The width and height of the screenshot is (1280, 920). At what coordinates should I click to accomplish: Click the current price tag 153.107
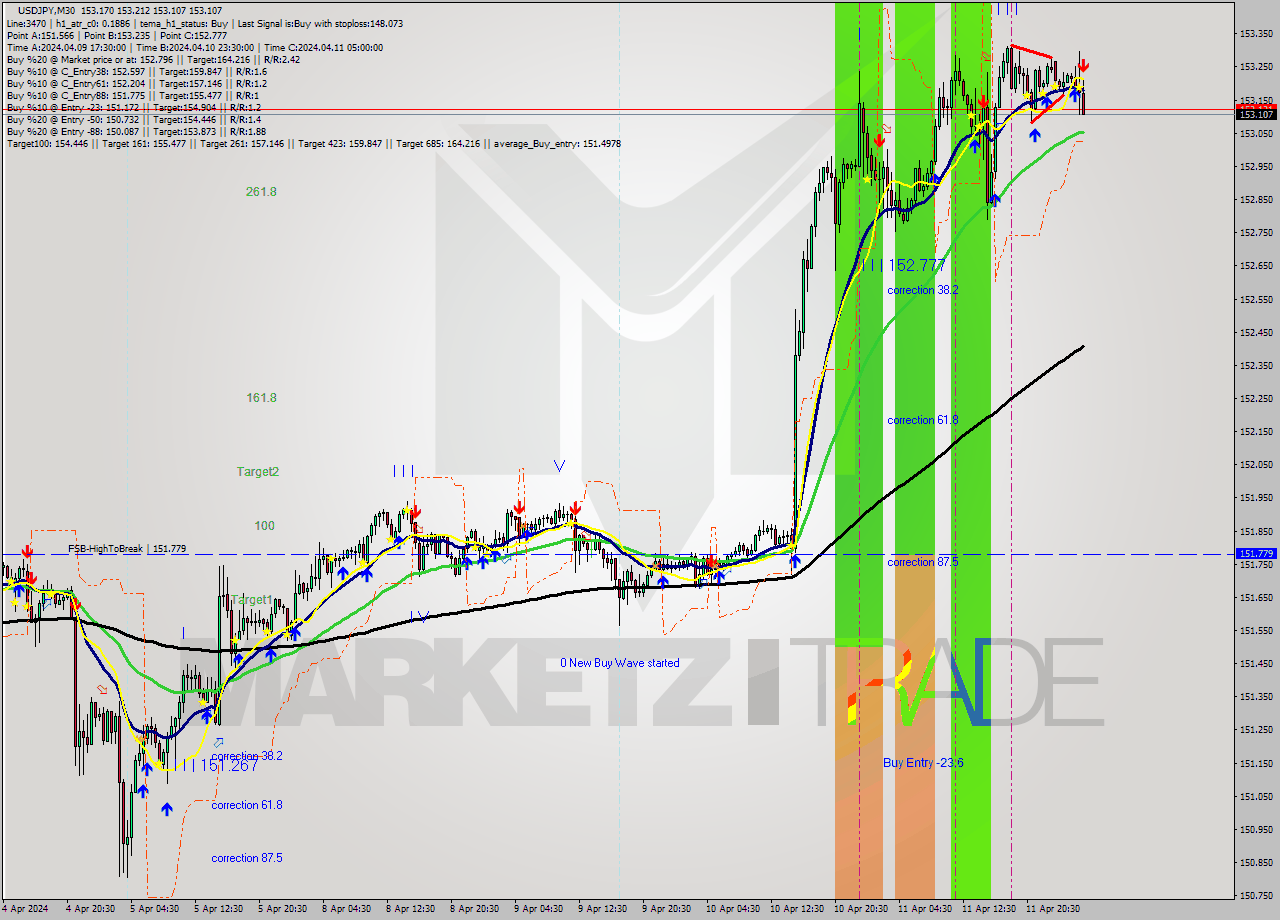(1256, 115)
